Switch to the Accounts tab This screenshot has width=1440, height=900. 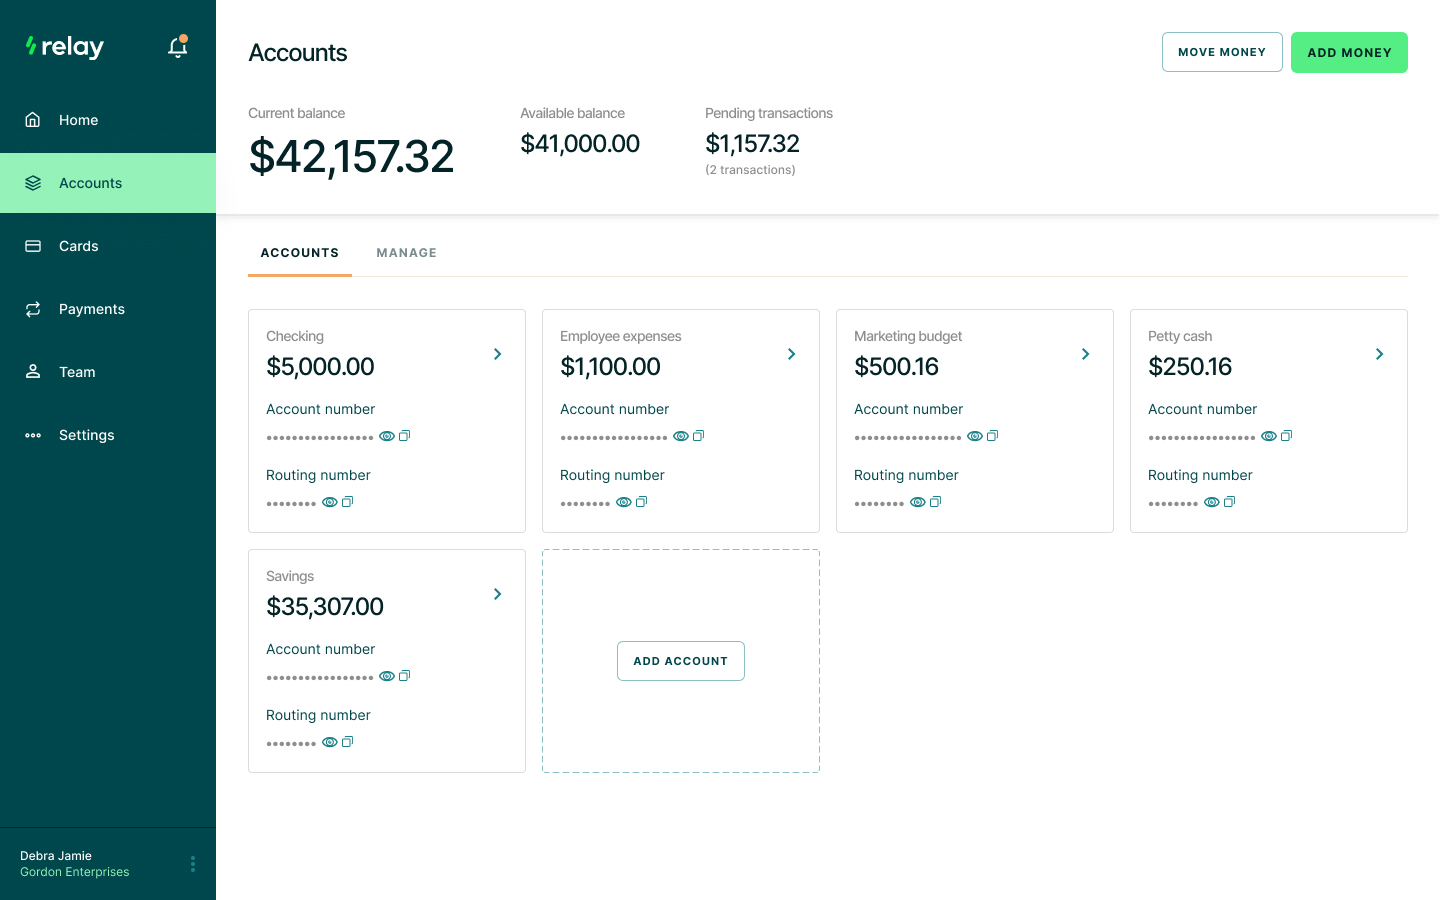(300, 253)
